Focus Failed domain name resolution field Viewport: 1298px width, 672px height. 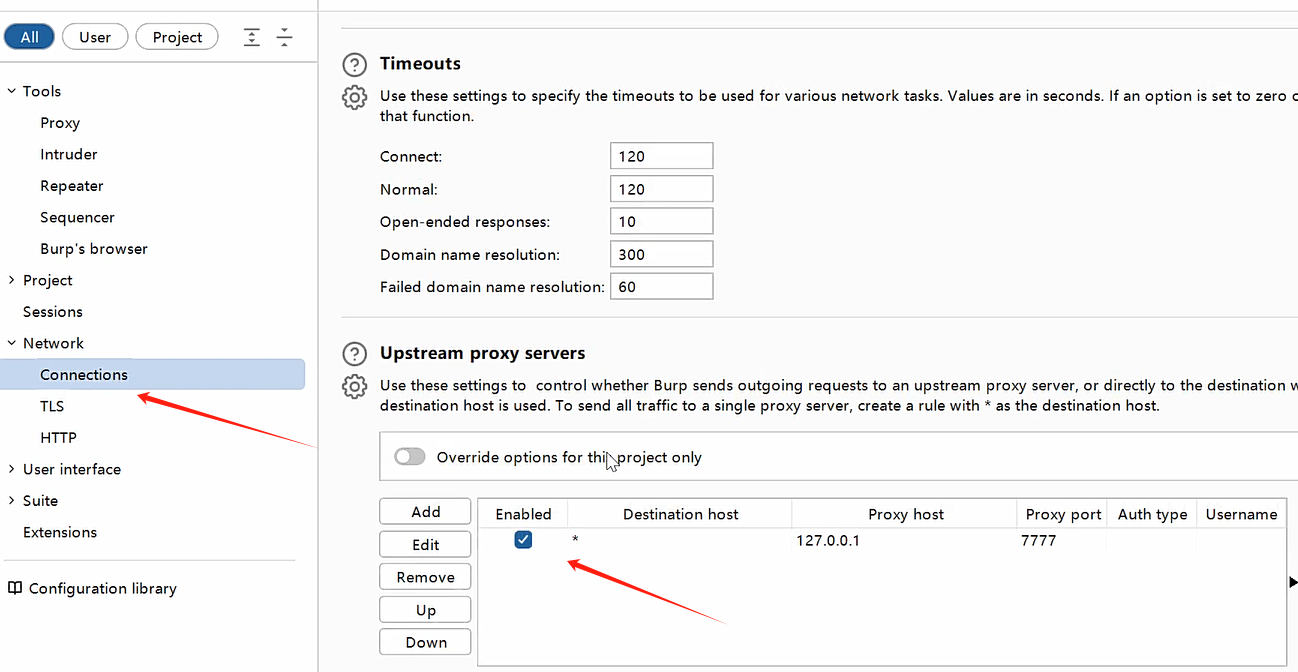661,286
